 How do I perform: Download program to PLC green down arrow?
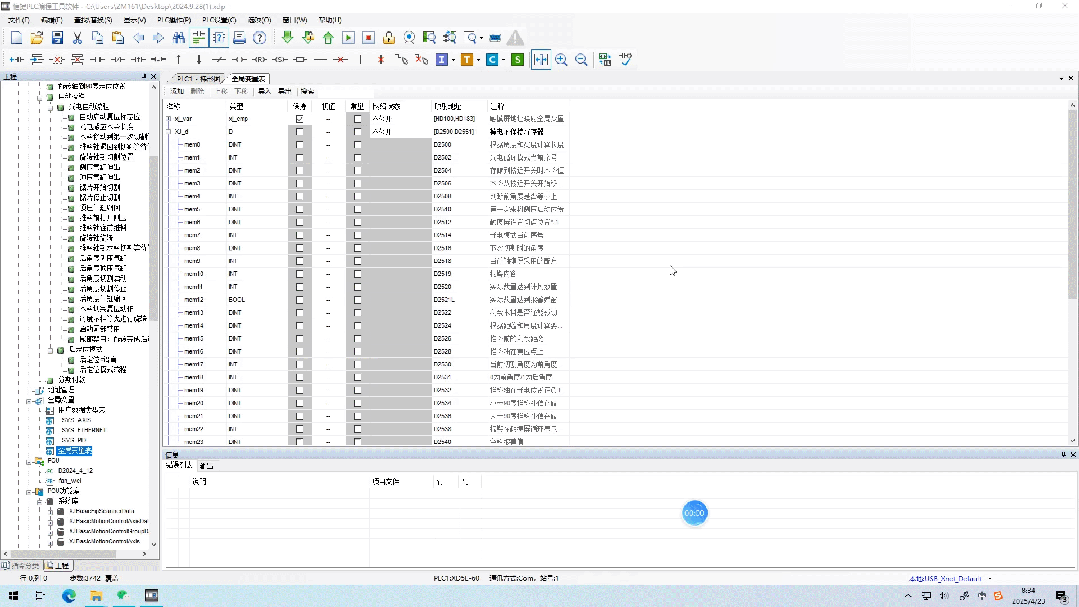pyautogui.click(x=288, y=38)
